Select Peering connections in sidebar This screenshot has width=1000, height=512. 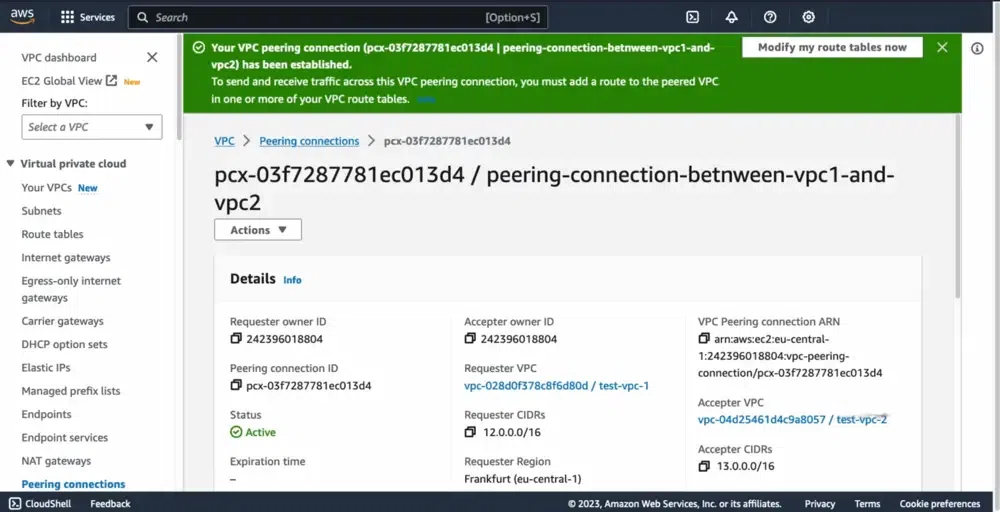pyautogui.click(x=73, y=484)
